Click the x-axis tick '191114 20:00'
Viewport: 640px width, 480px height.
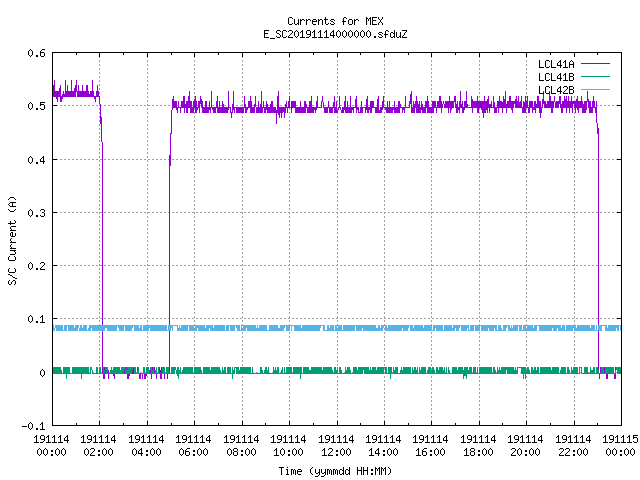[525, 446]
